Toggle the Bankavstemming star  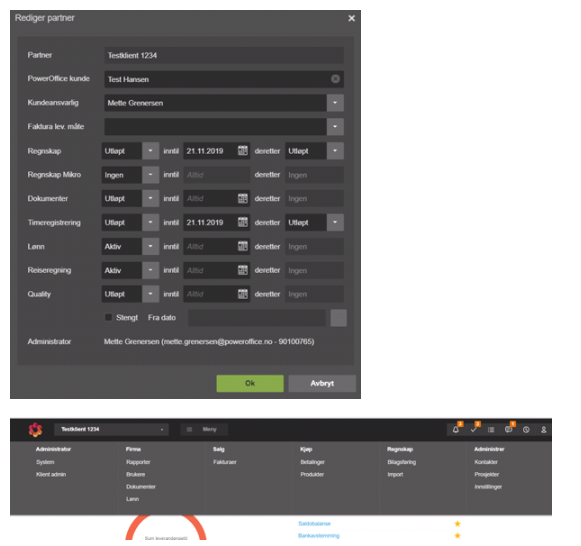(x=458, y=535)
